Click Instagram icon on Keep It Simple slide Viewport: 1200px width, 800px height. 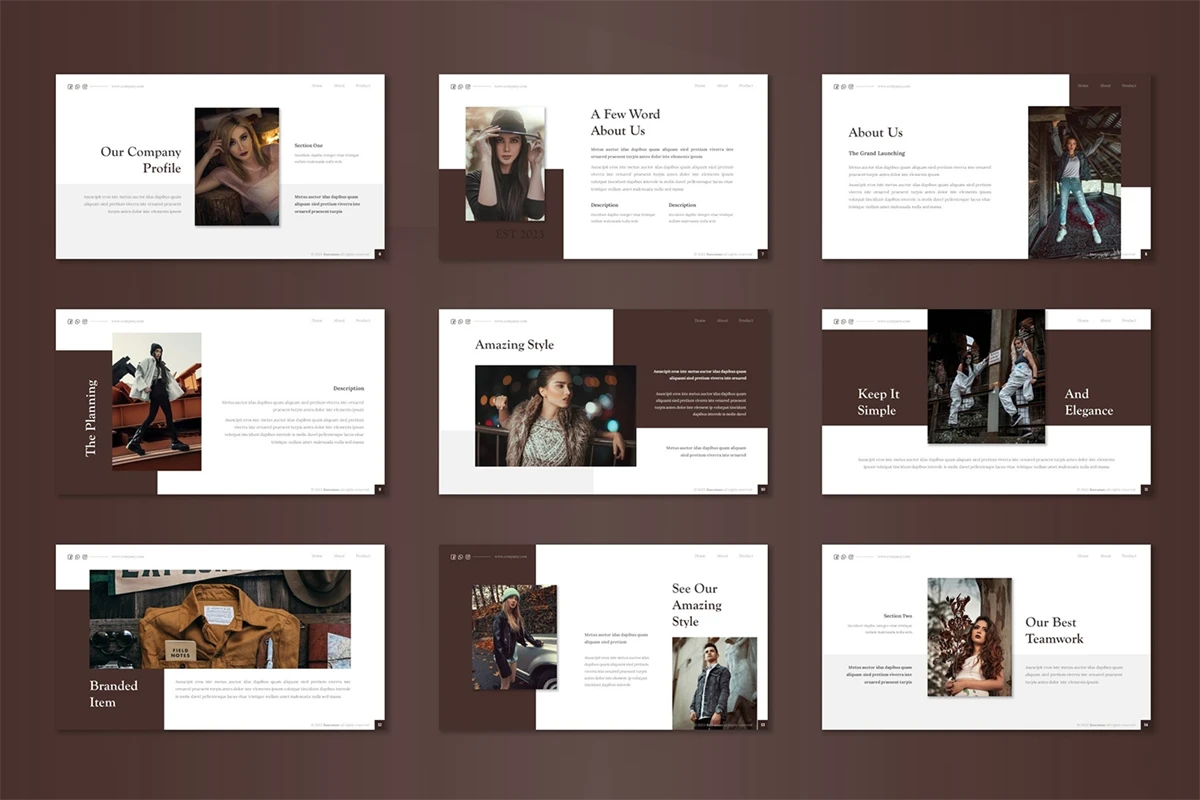pyautogui.click(x=852, y=321)
